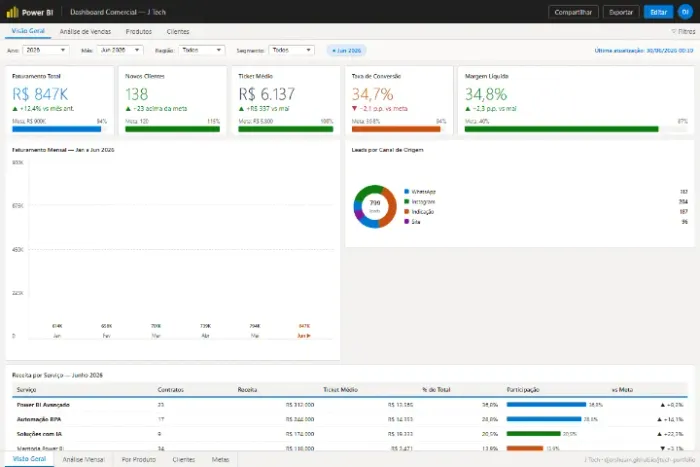Screen dimensions: 700x467
Task: Click the 138 Novos Clientes value
Action: (x=137, y=94)
